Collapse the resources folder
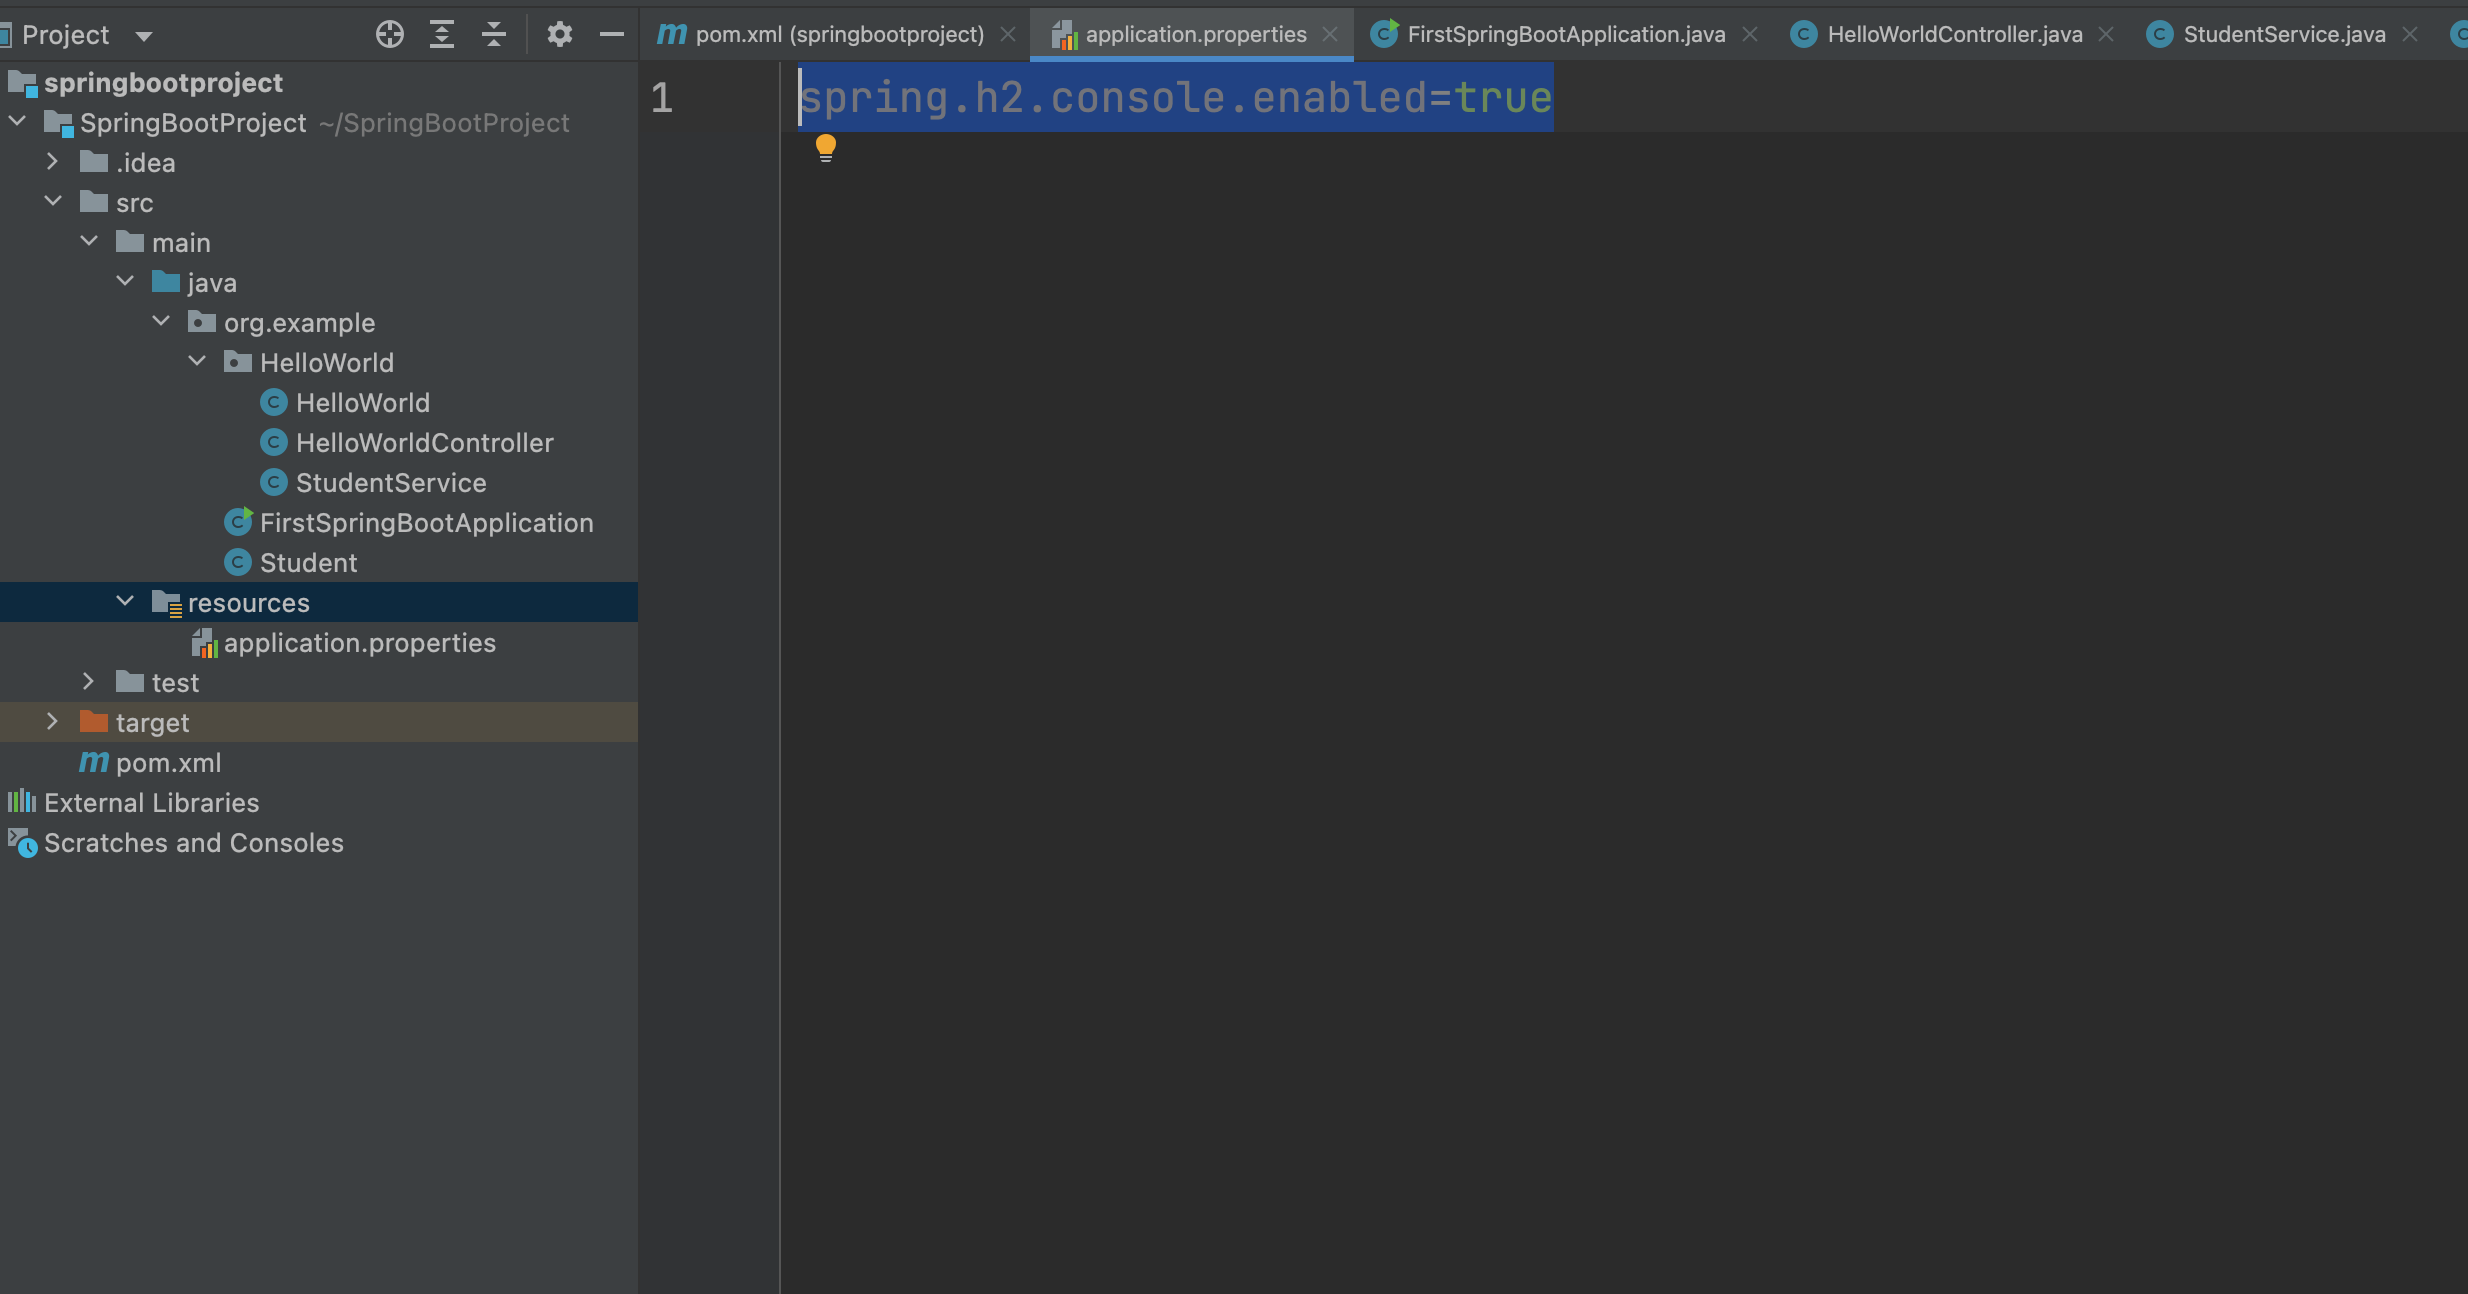The width and height of the screenshot is (2468, 1294). click(125, 602)
